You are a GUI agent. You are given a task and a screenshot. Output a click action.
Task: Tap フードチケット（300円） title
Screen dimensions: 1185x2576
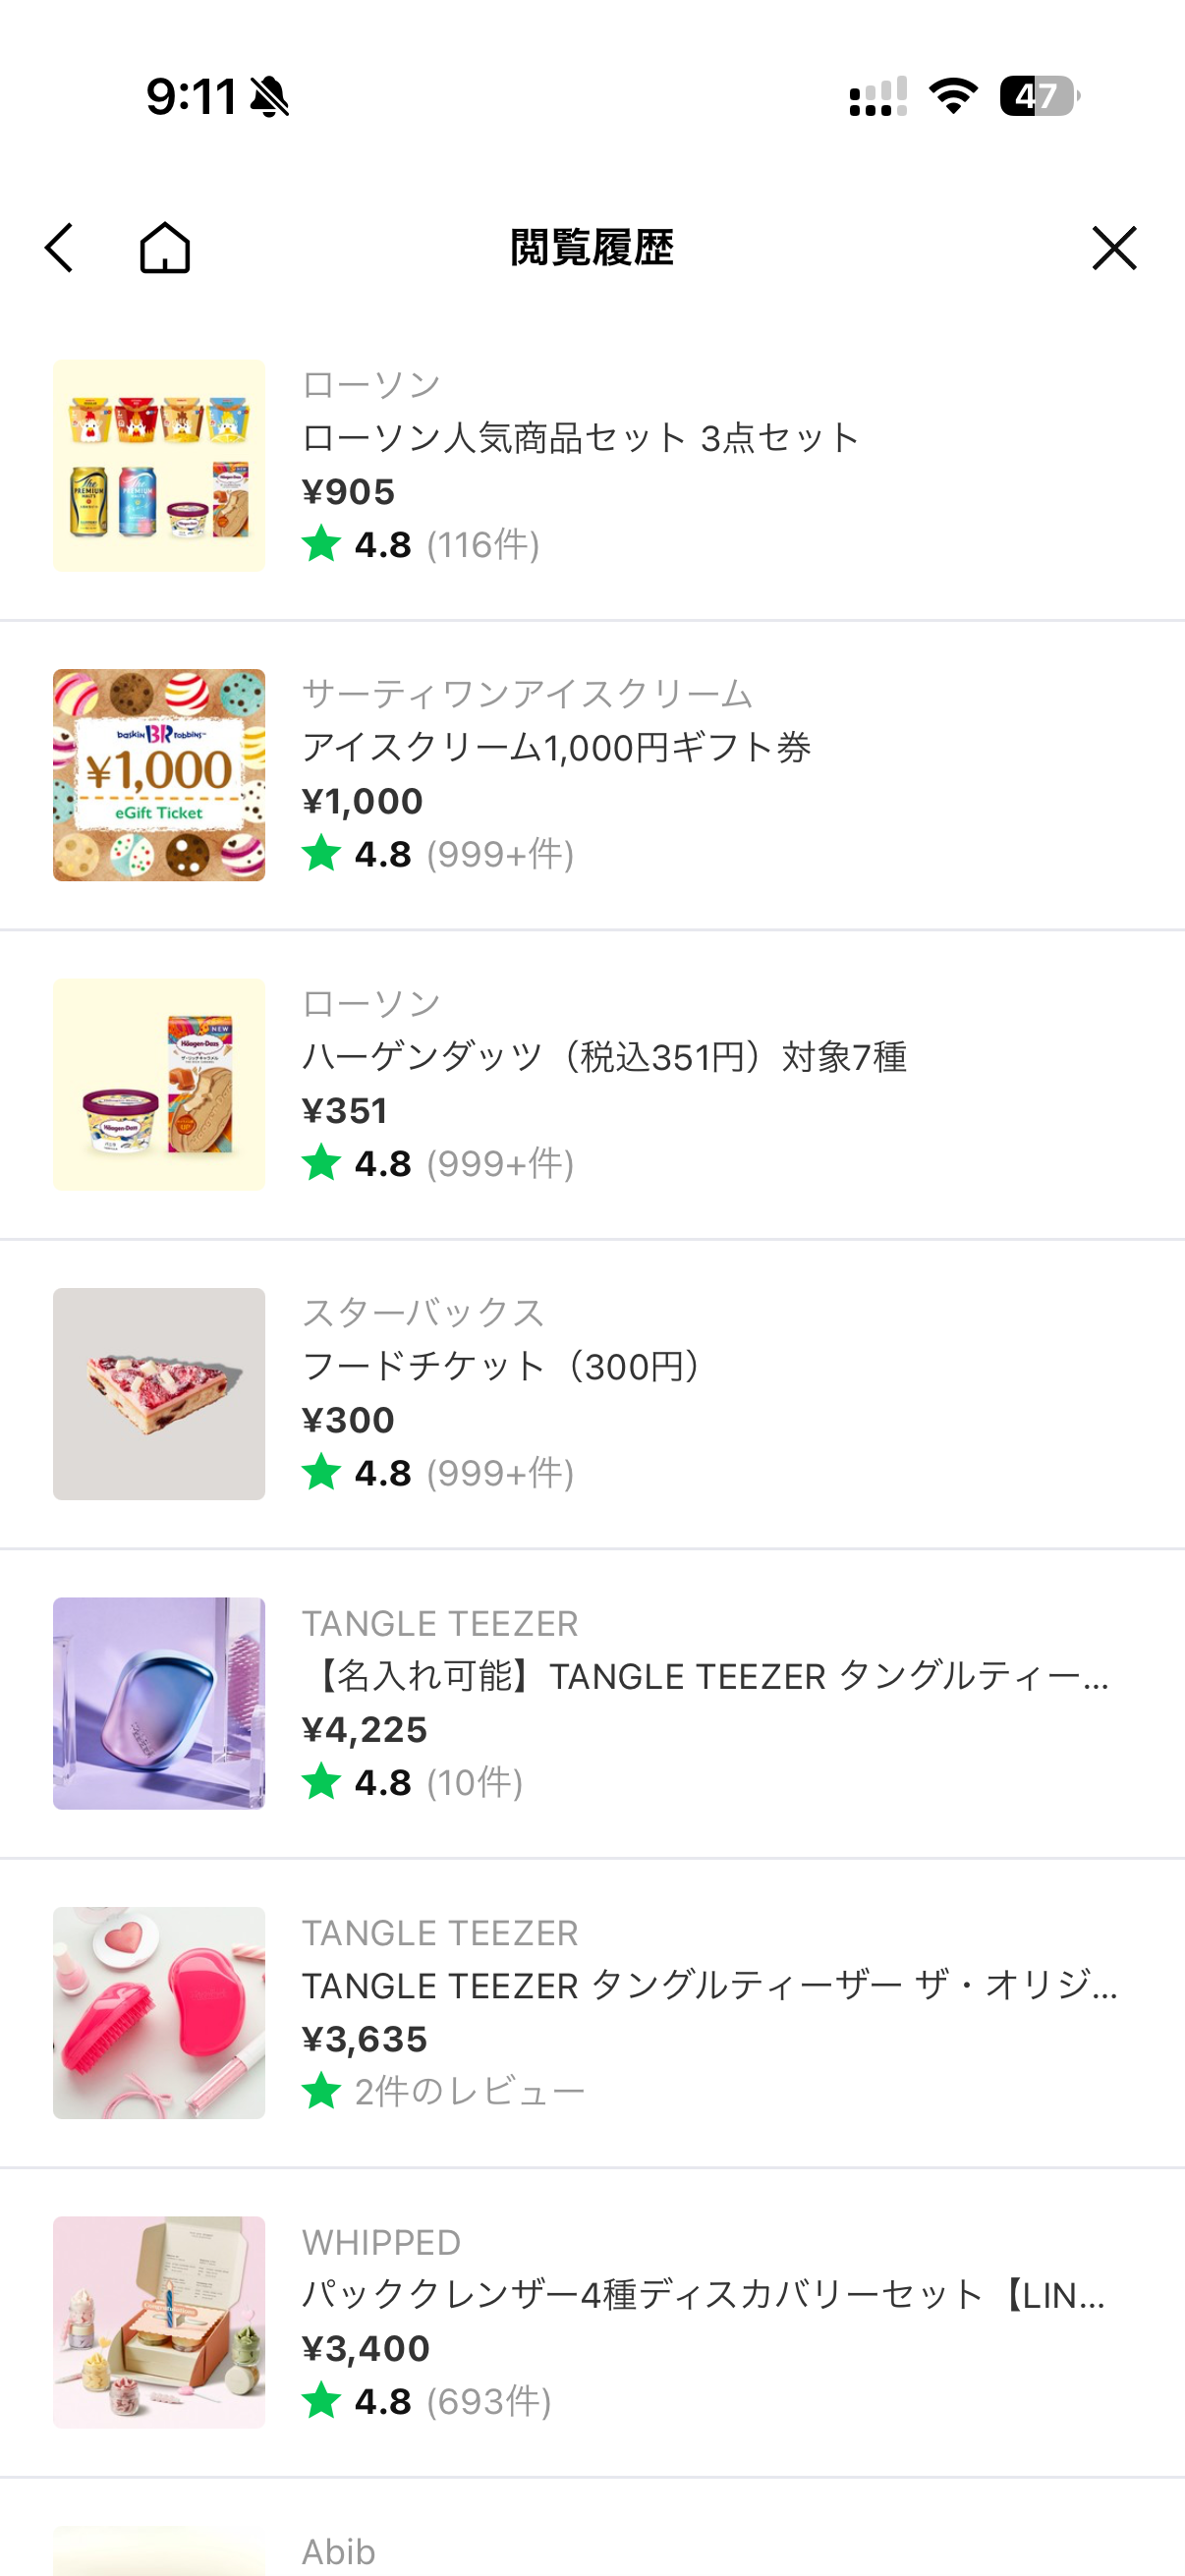point(506,1366)
